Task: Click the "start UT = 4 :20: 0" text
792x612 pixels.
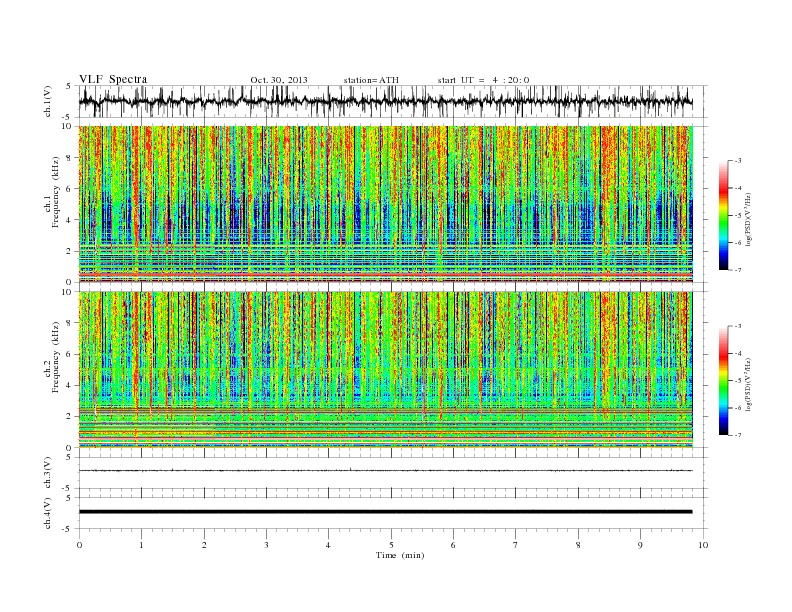Action: pos(483,80)
